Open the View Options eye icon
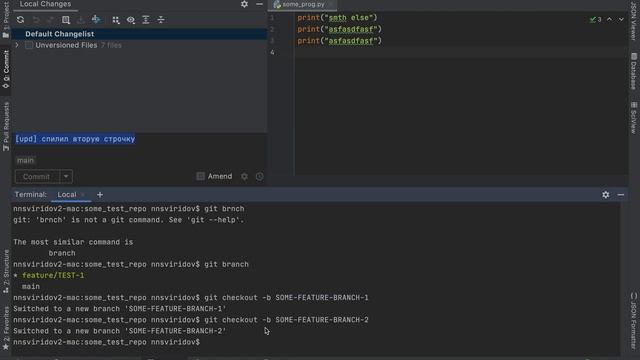Screen dimensions: 640x360 (131, 20)
